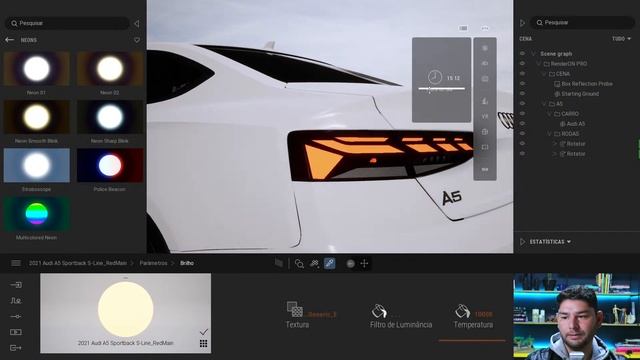
Task: Open the Textura parameter
Action: pyautogui.click(x=297, y=324)
